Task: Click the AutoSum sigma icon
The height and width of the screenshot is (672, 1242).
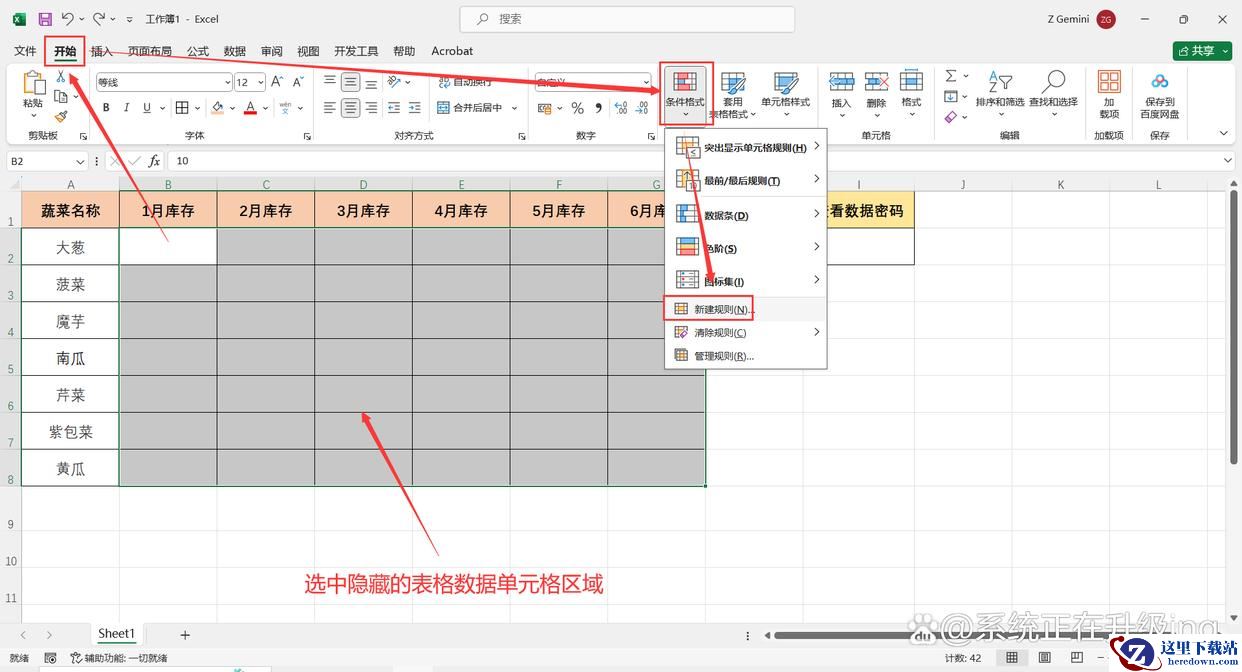Action: click(951, 76)
